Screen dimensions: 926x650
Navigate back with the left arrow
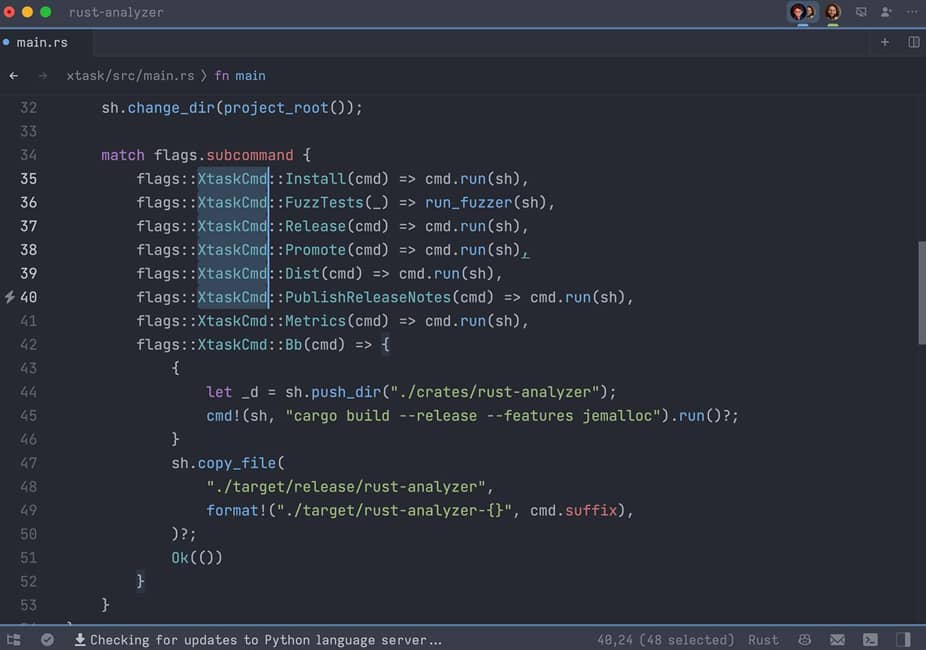[x=14, y=76]
